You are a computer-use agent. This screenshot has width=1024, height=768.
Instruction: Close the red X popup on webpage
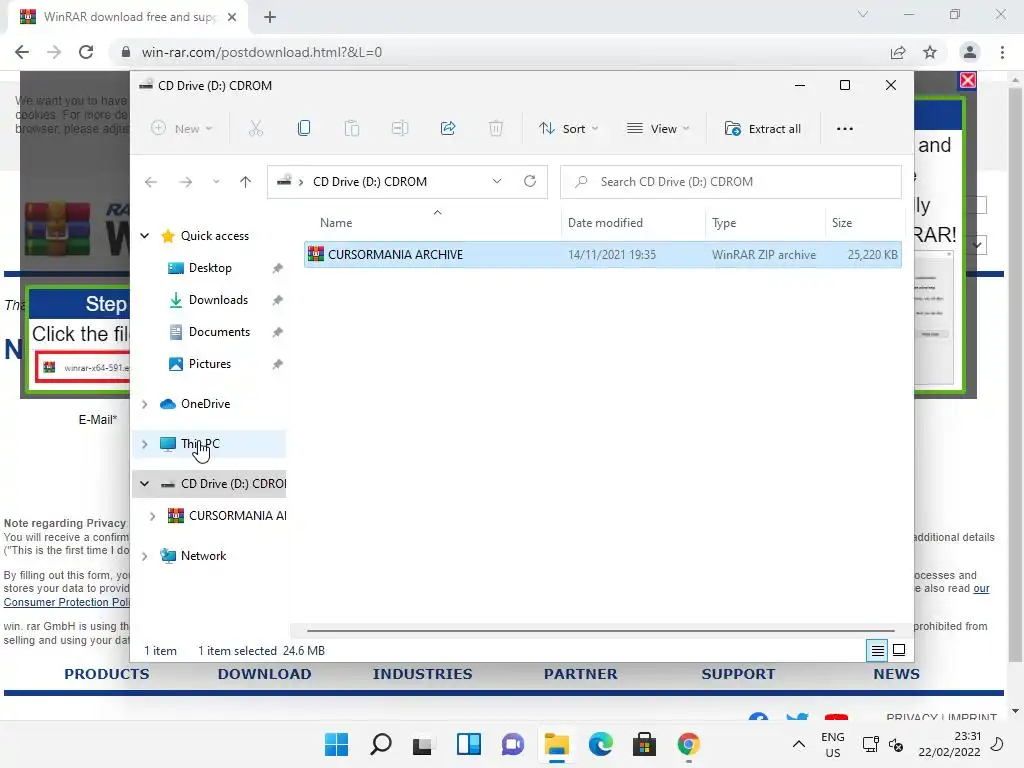click(967, 80)
